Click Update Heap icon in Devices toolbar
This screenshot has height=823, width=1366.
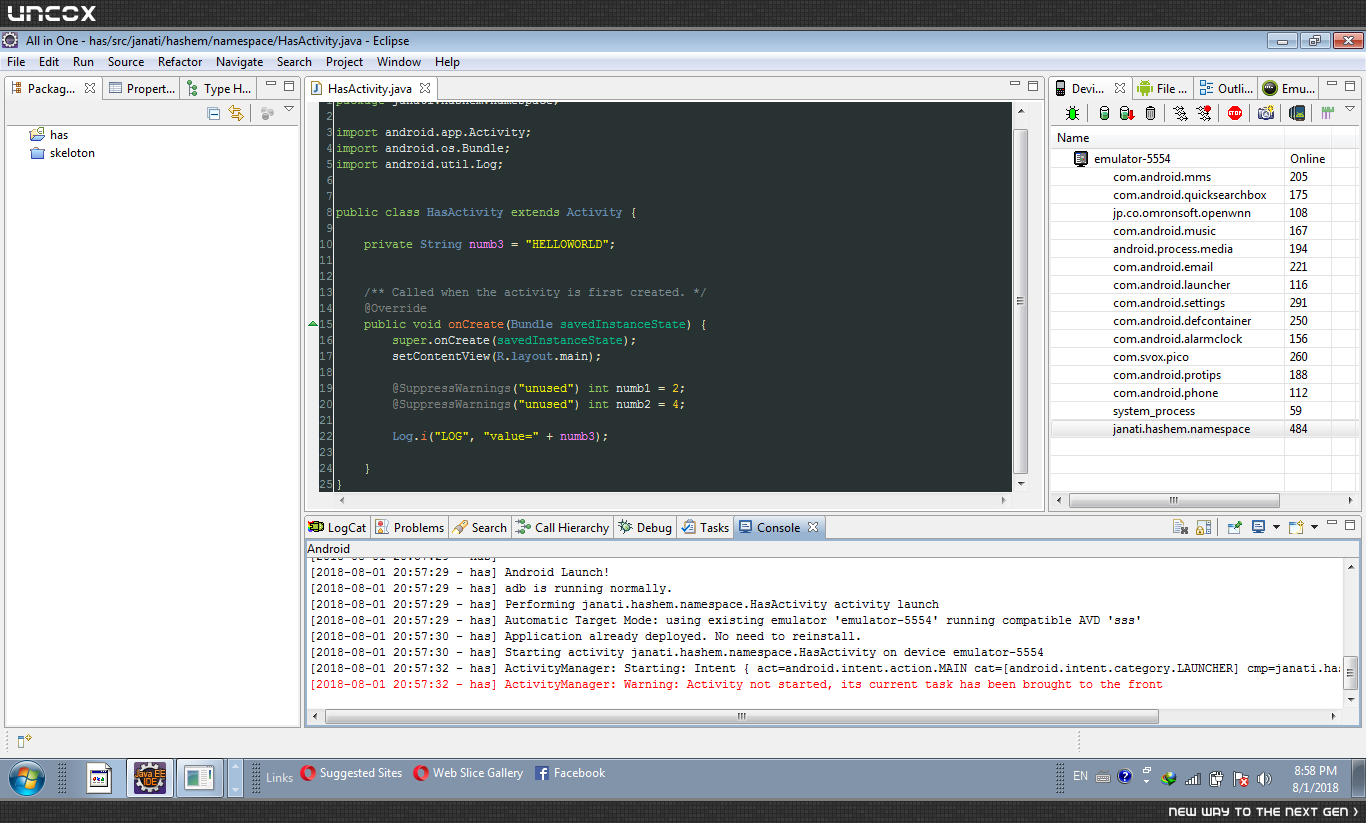point(1104,113)
